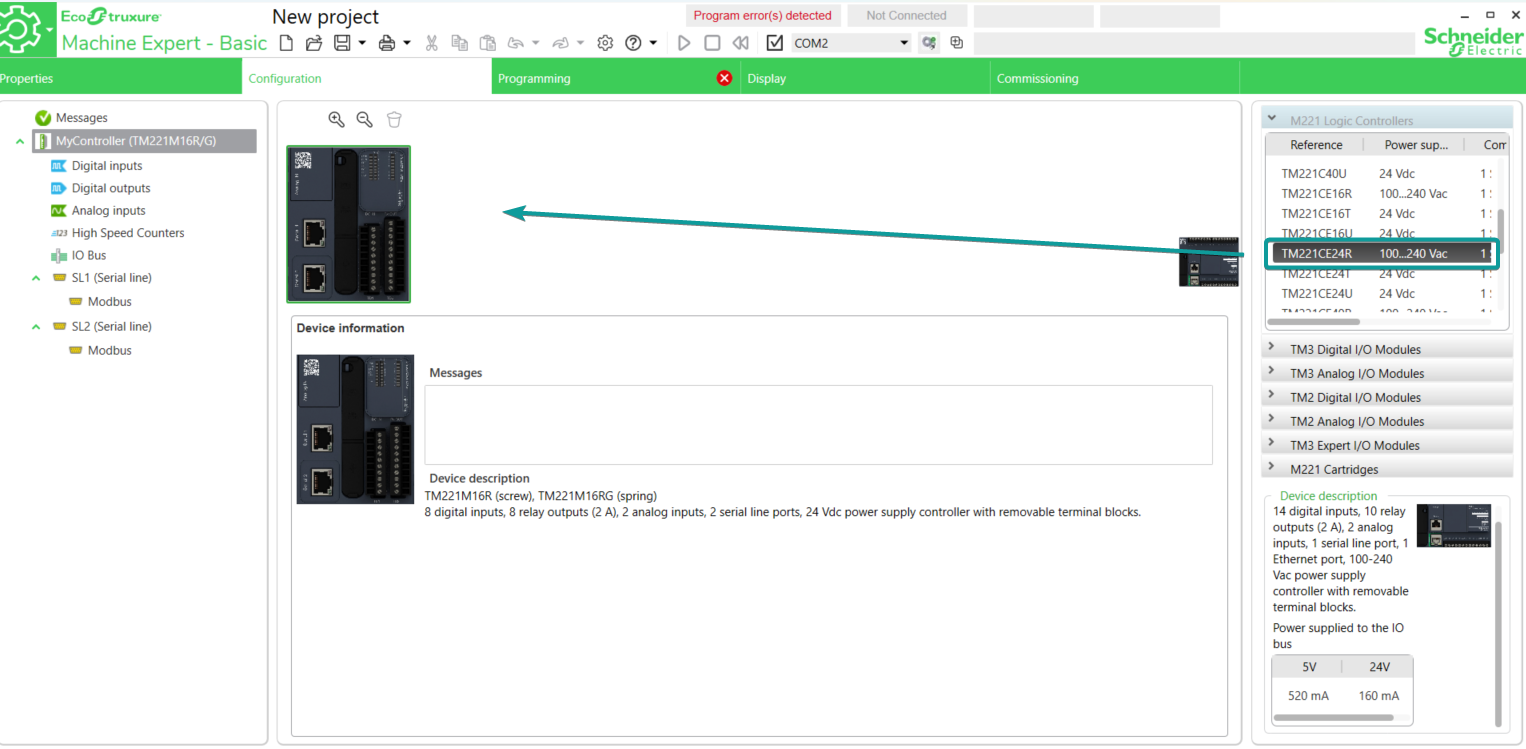Collapse the SL1 (Serial line) tree node
Image resolution: width=1526 pixels, height=749 pixels.
click(37, 278)
